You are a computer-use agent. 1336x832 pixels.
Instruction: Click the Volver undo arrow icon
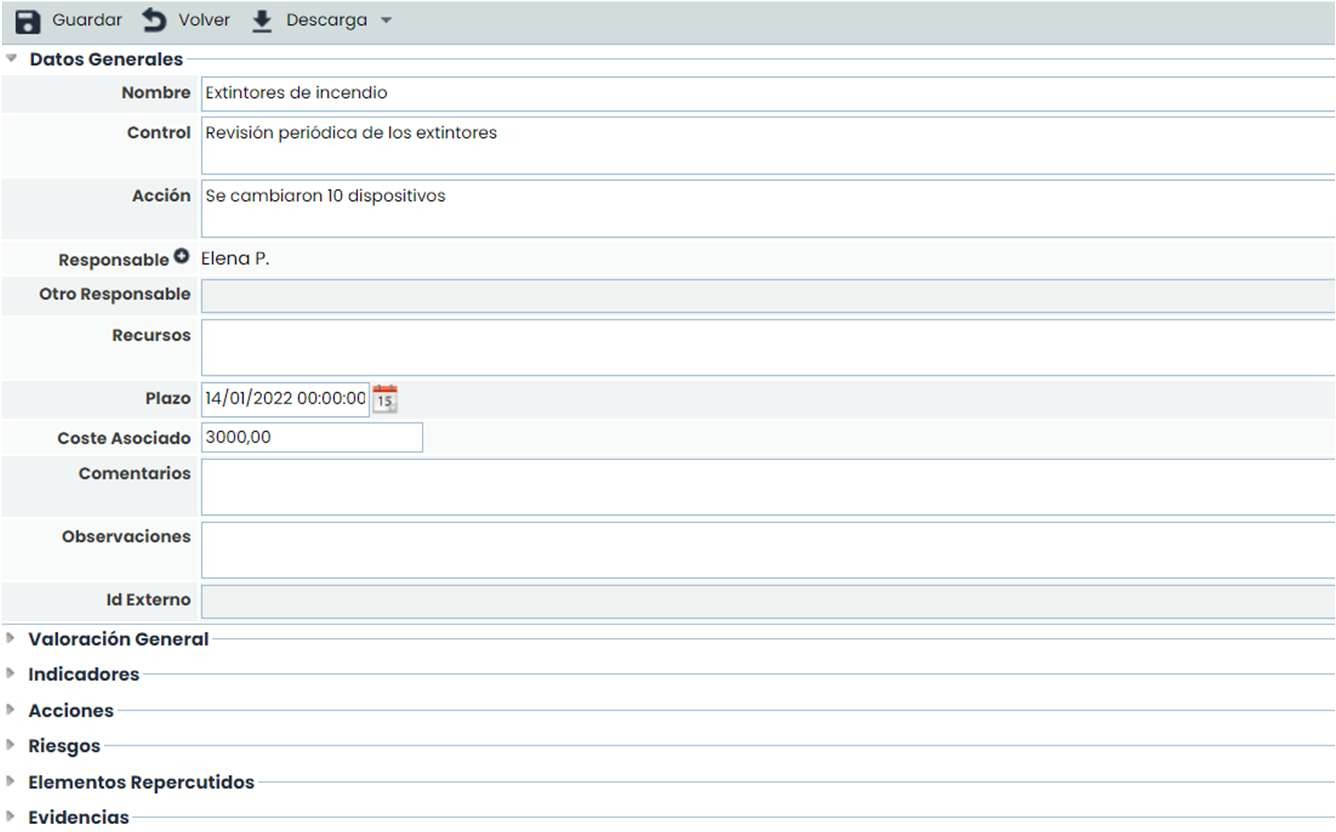(x=154, y=21)
